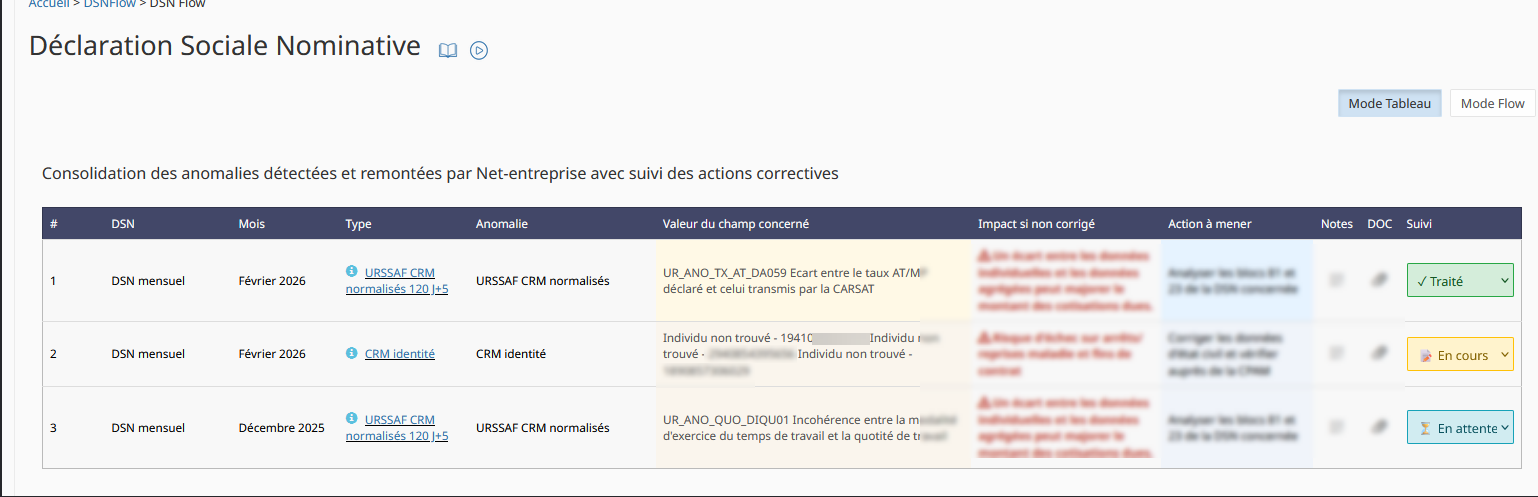Screen dimensions: 1538x497
Task: Open the notes icon for row 3
Action: tap(1336, 427)
